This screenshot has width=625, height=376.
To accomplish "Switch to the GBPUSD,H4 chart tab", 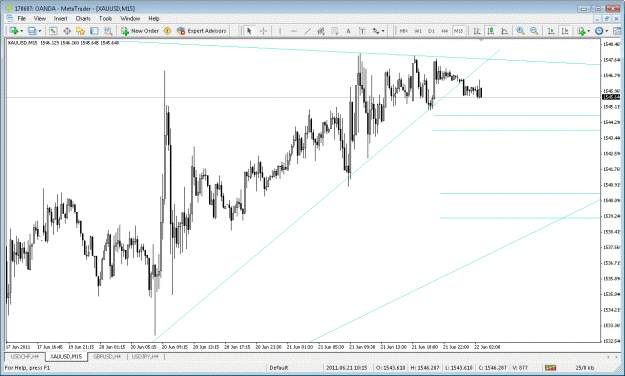I will [x=107, y=356].
